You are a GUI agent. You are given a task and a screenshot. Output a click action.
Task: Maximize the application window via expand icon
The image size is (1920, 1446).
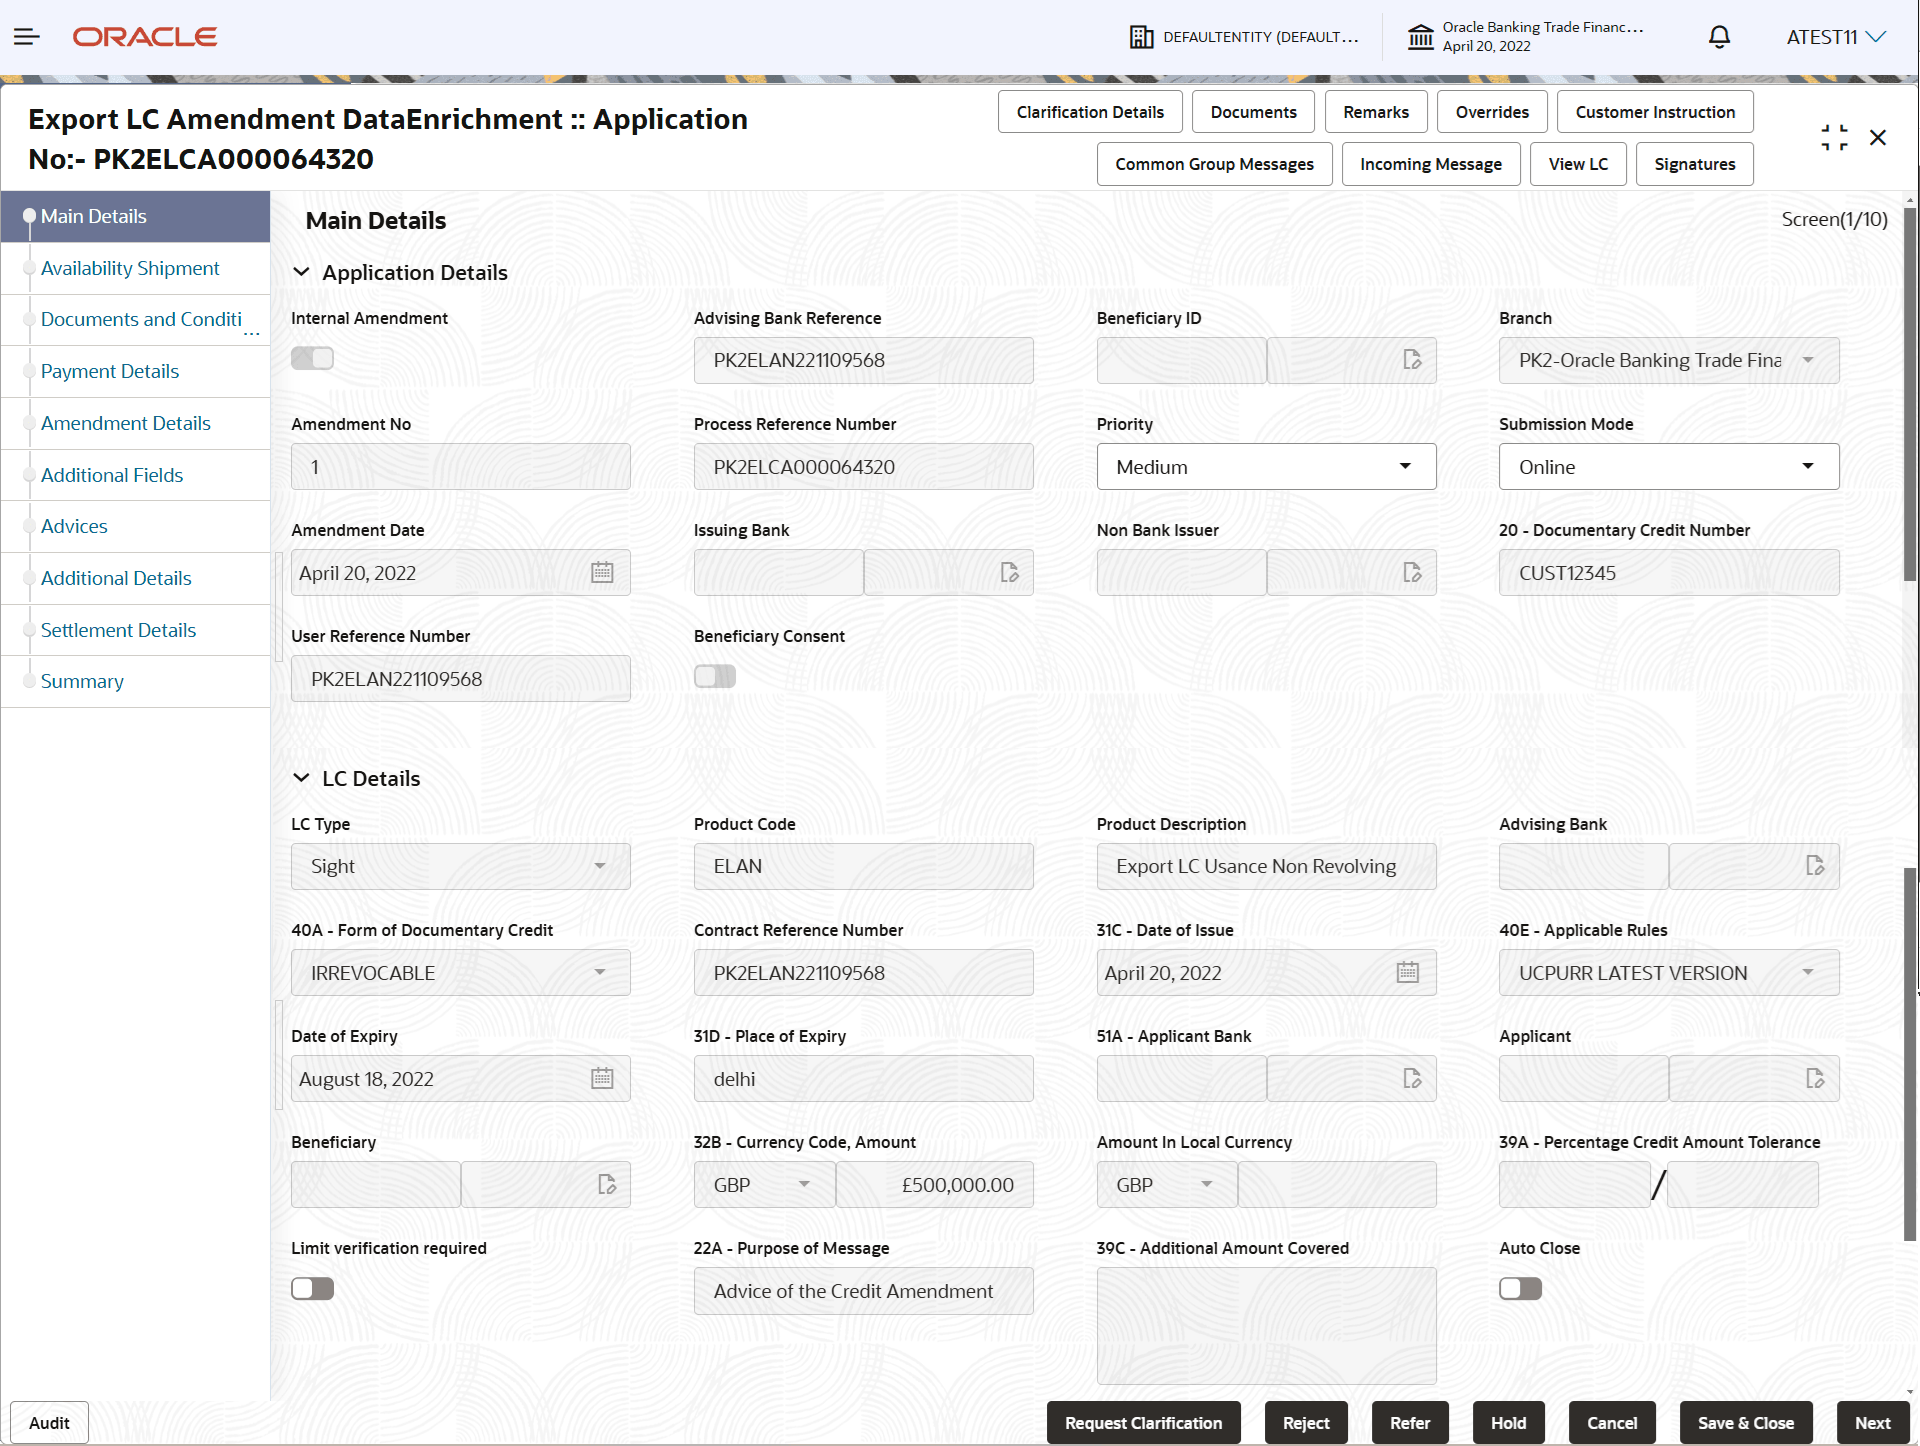pyautogui.click(x=1834, y=137)
